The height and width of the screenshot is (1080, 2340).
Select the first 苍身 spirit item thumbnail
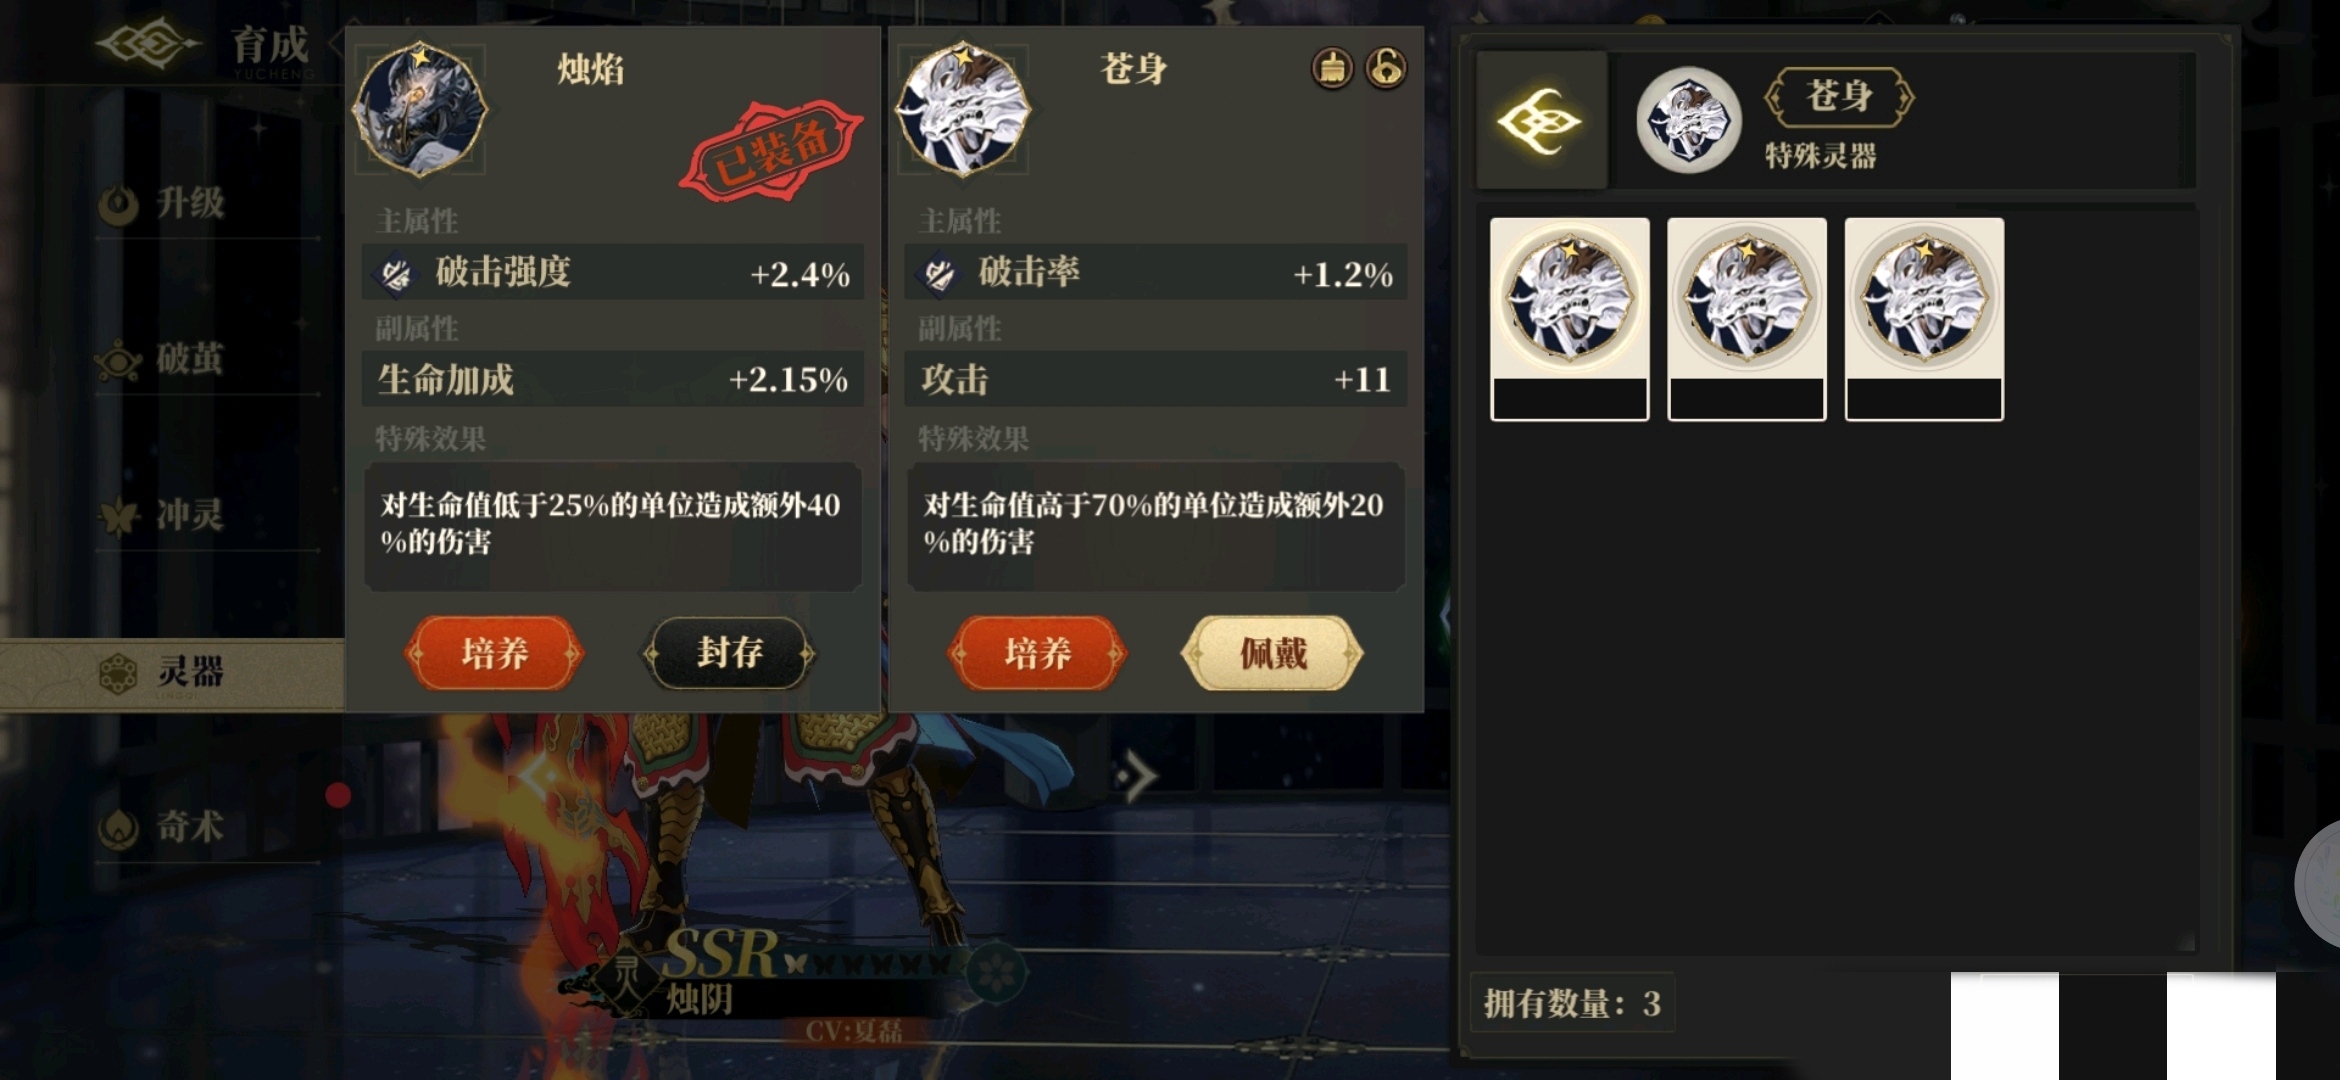pyautogui.click(x=1569, y=319)
